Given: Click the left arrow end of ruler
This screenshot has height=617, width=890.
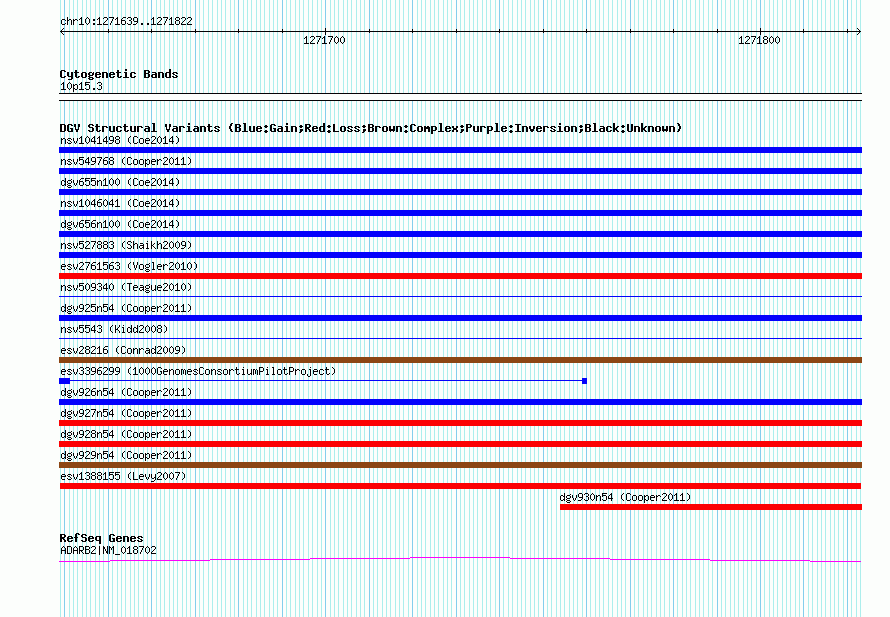Looking at the screenshot, I should tap(62, 32).
